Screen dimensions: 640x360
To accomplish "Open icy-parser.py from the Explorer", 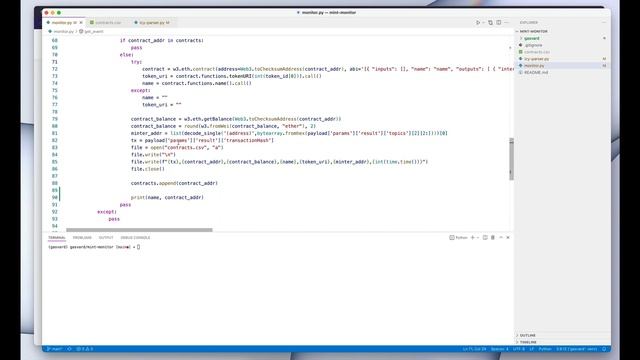I will 536,59.
